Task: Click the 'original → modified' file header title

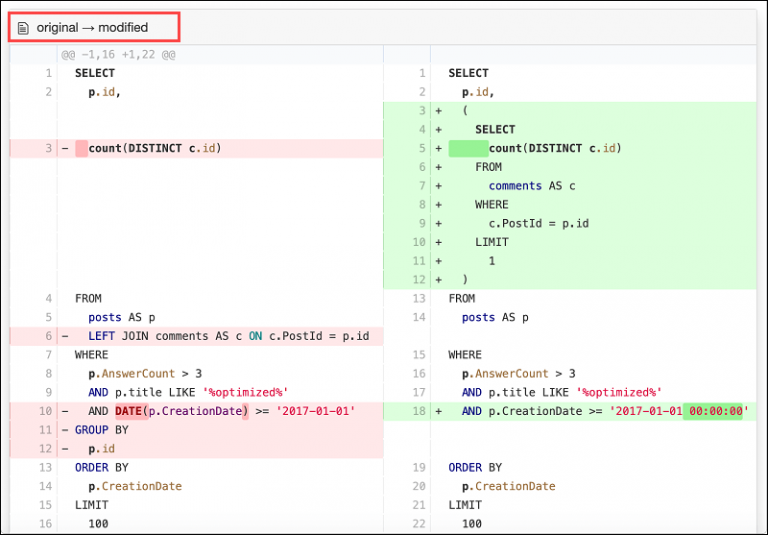Action: pyautogui.click(x=92, y=27)
